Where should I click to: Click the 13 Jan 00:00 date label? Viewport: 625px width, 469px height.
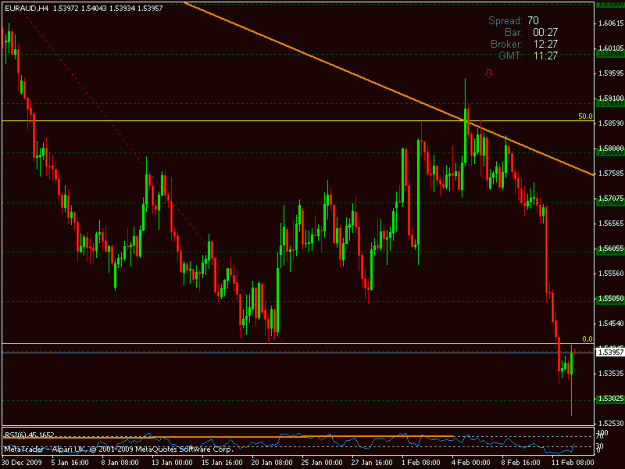pos(172,462)
